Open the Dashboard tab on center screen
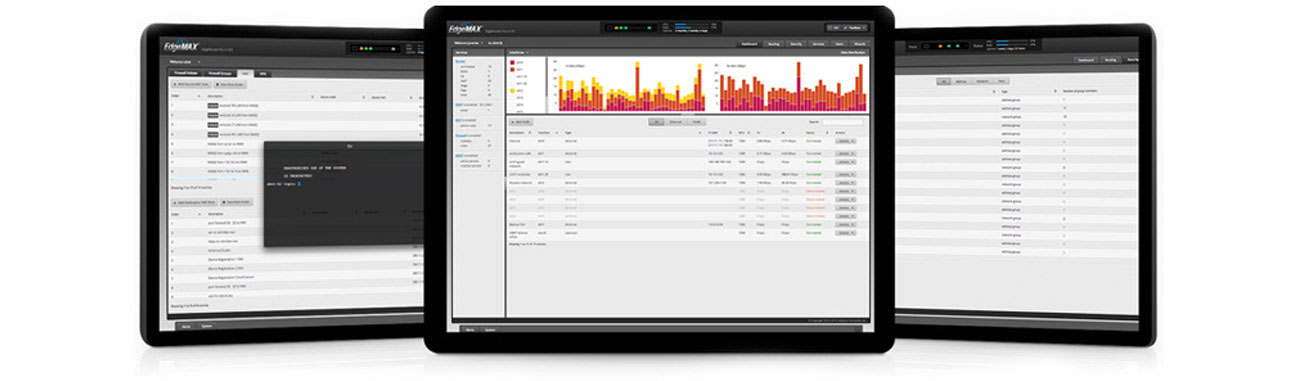Viewport: 1300px width, 381px height. click(x=749, y=44)
